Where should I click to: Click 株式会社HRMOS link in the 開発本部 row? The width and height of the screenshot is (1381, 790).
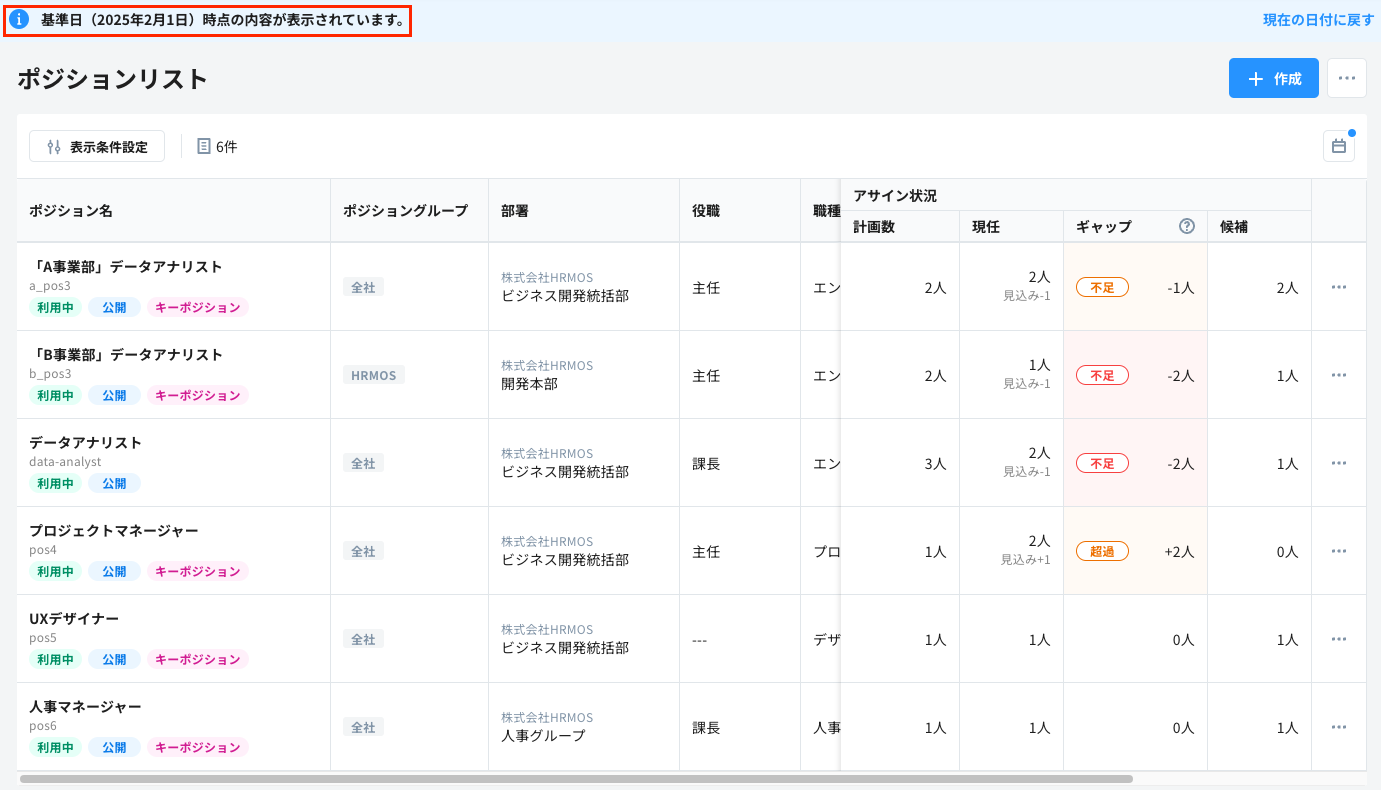[x=546, y=365]
